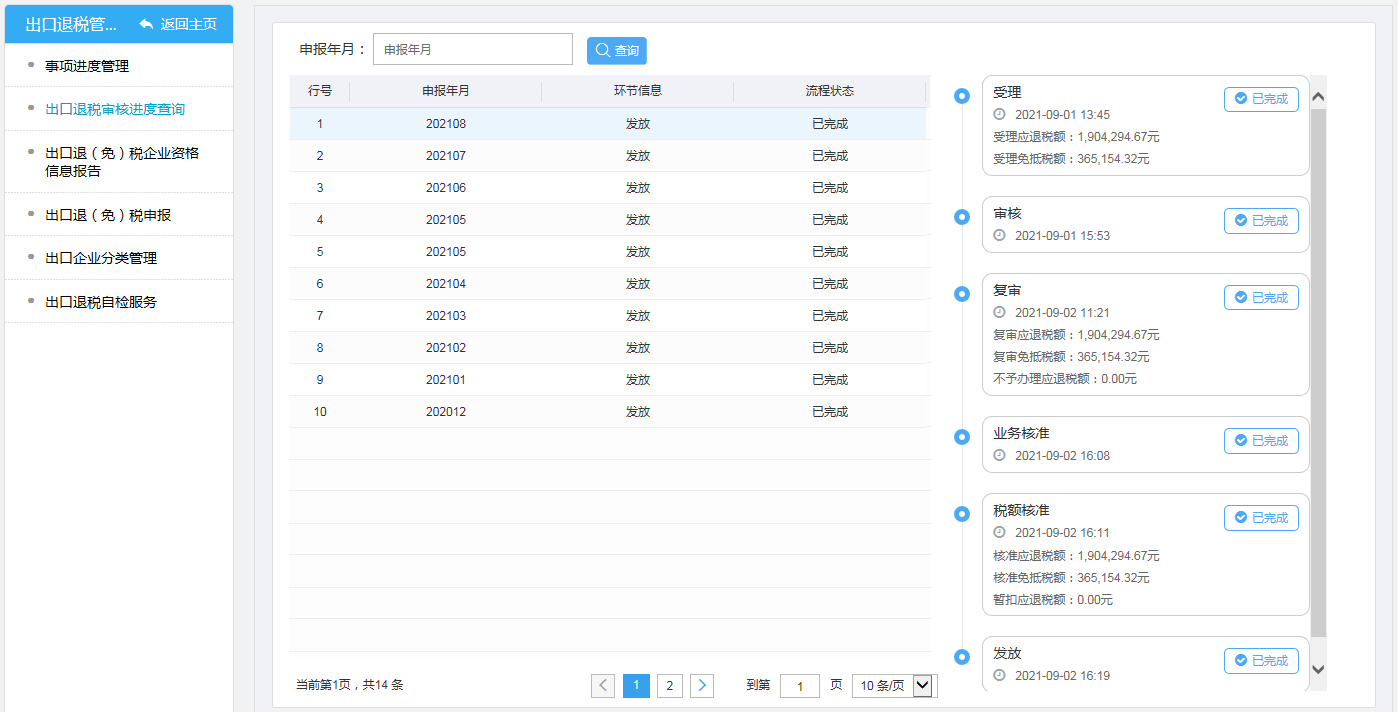Viewport: 1398px width, 712px height.
Task: Click the 申报年月 input field
Action: [x=473, y=48]
